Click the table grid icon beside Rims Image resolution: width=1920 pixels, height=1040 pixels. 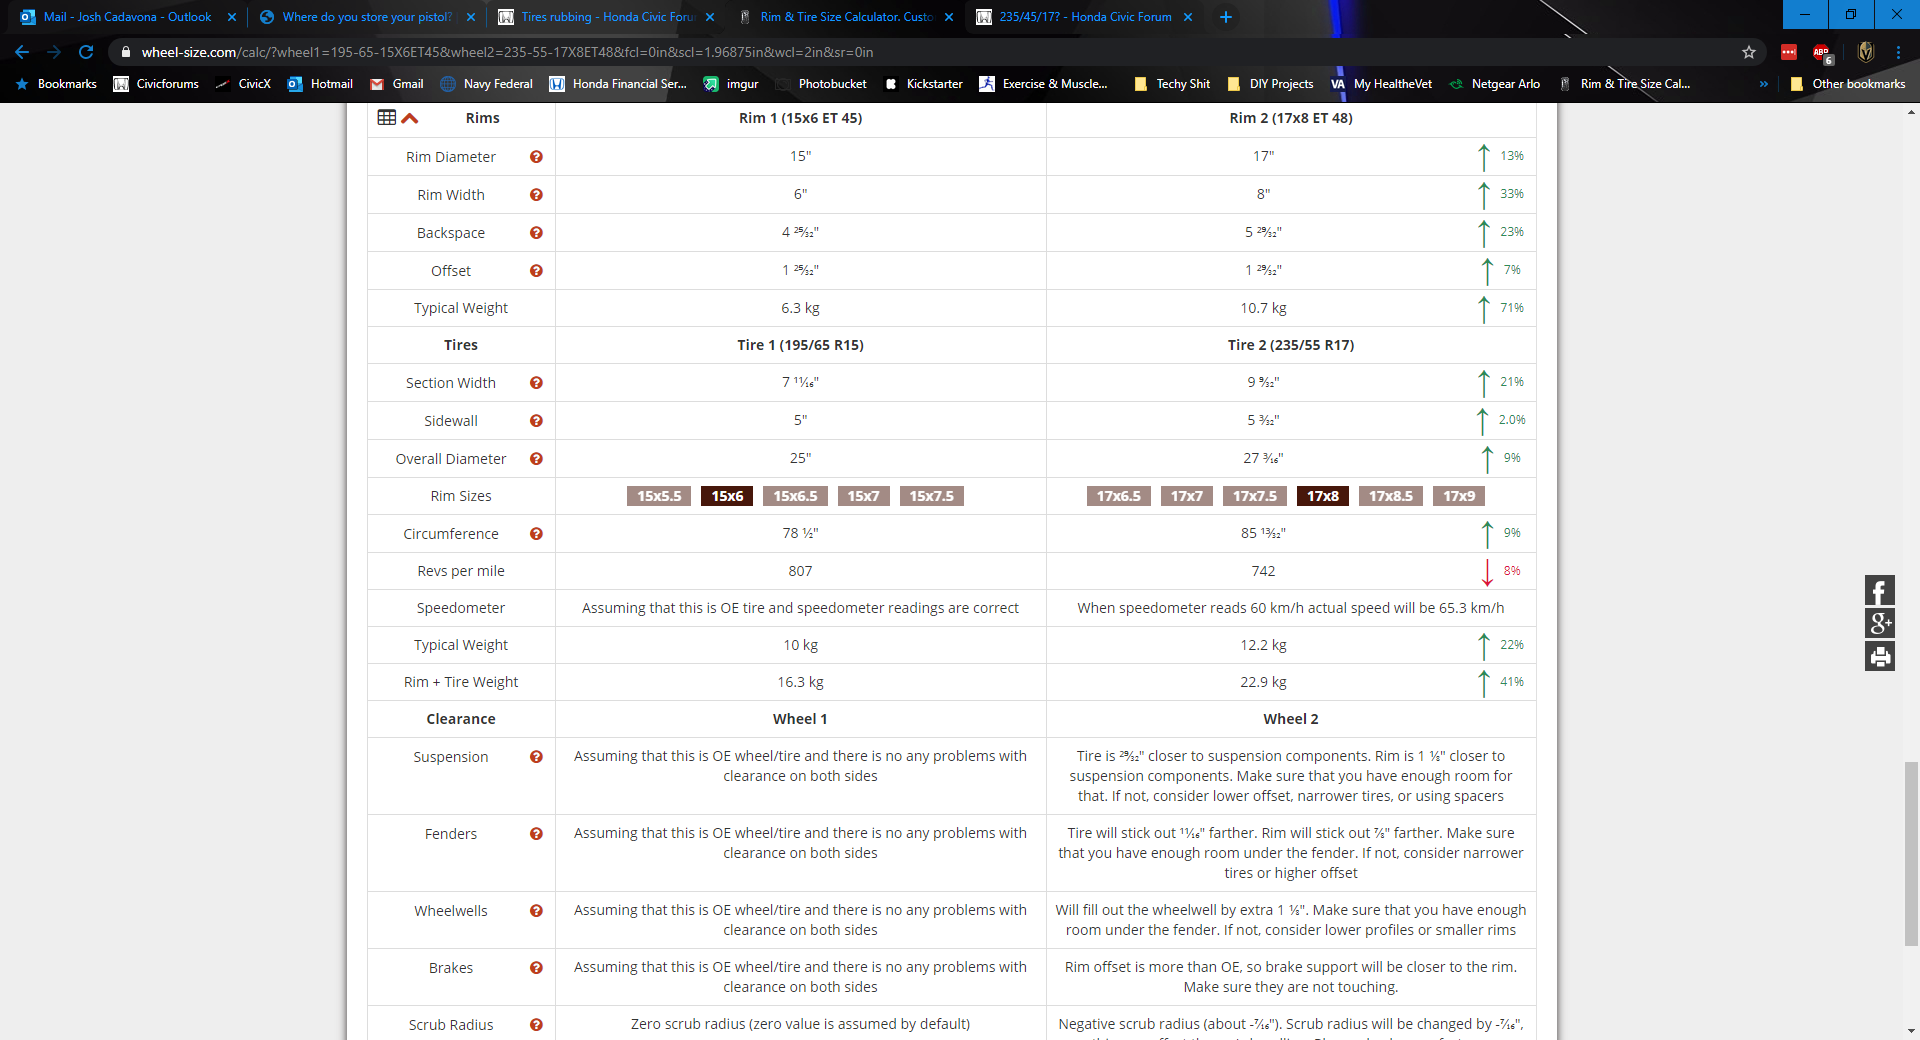click(x=387, y=118)
